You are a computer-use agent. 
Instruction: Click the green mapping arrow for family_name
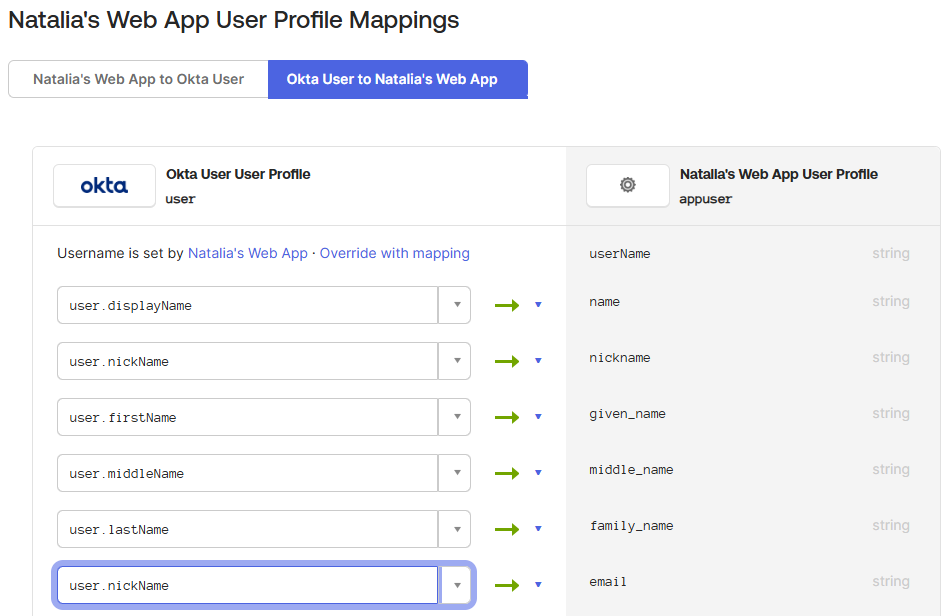pyautogui.click(x=507, y=529)
